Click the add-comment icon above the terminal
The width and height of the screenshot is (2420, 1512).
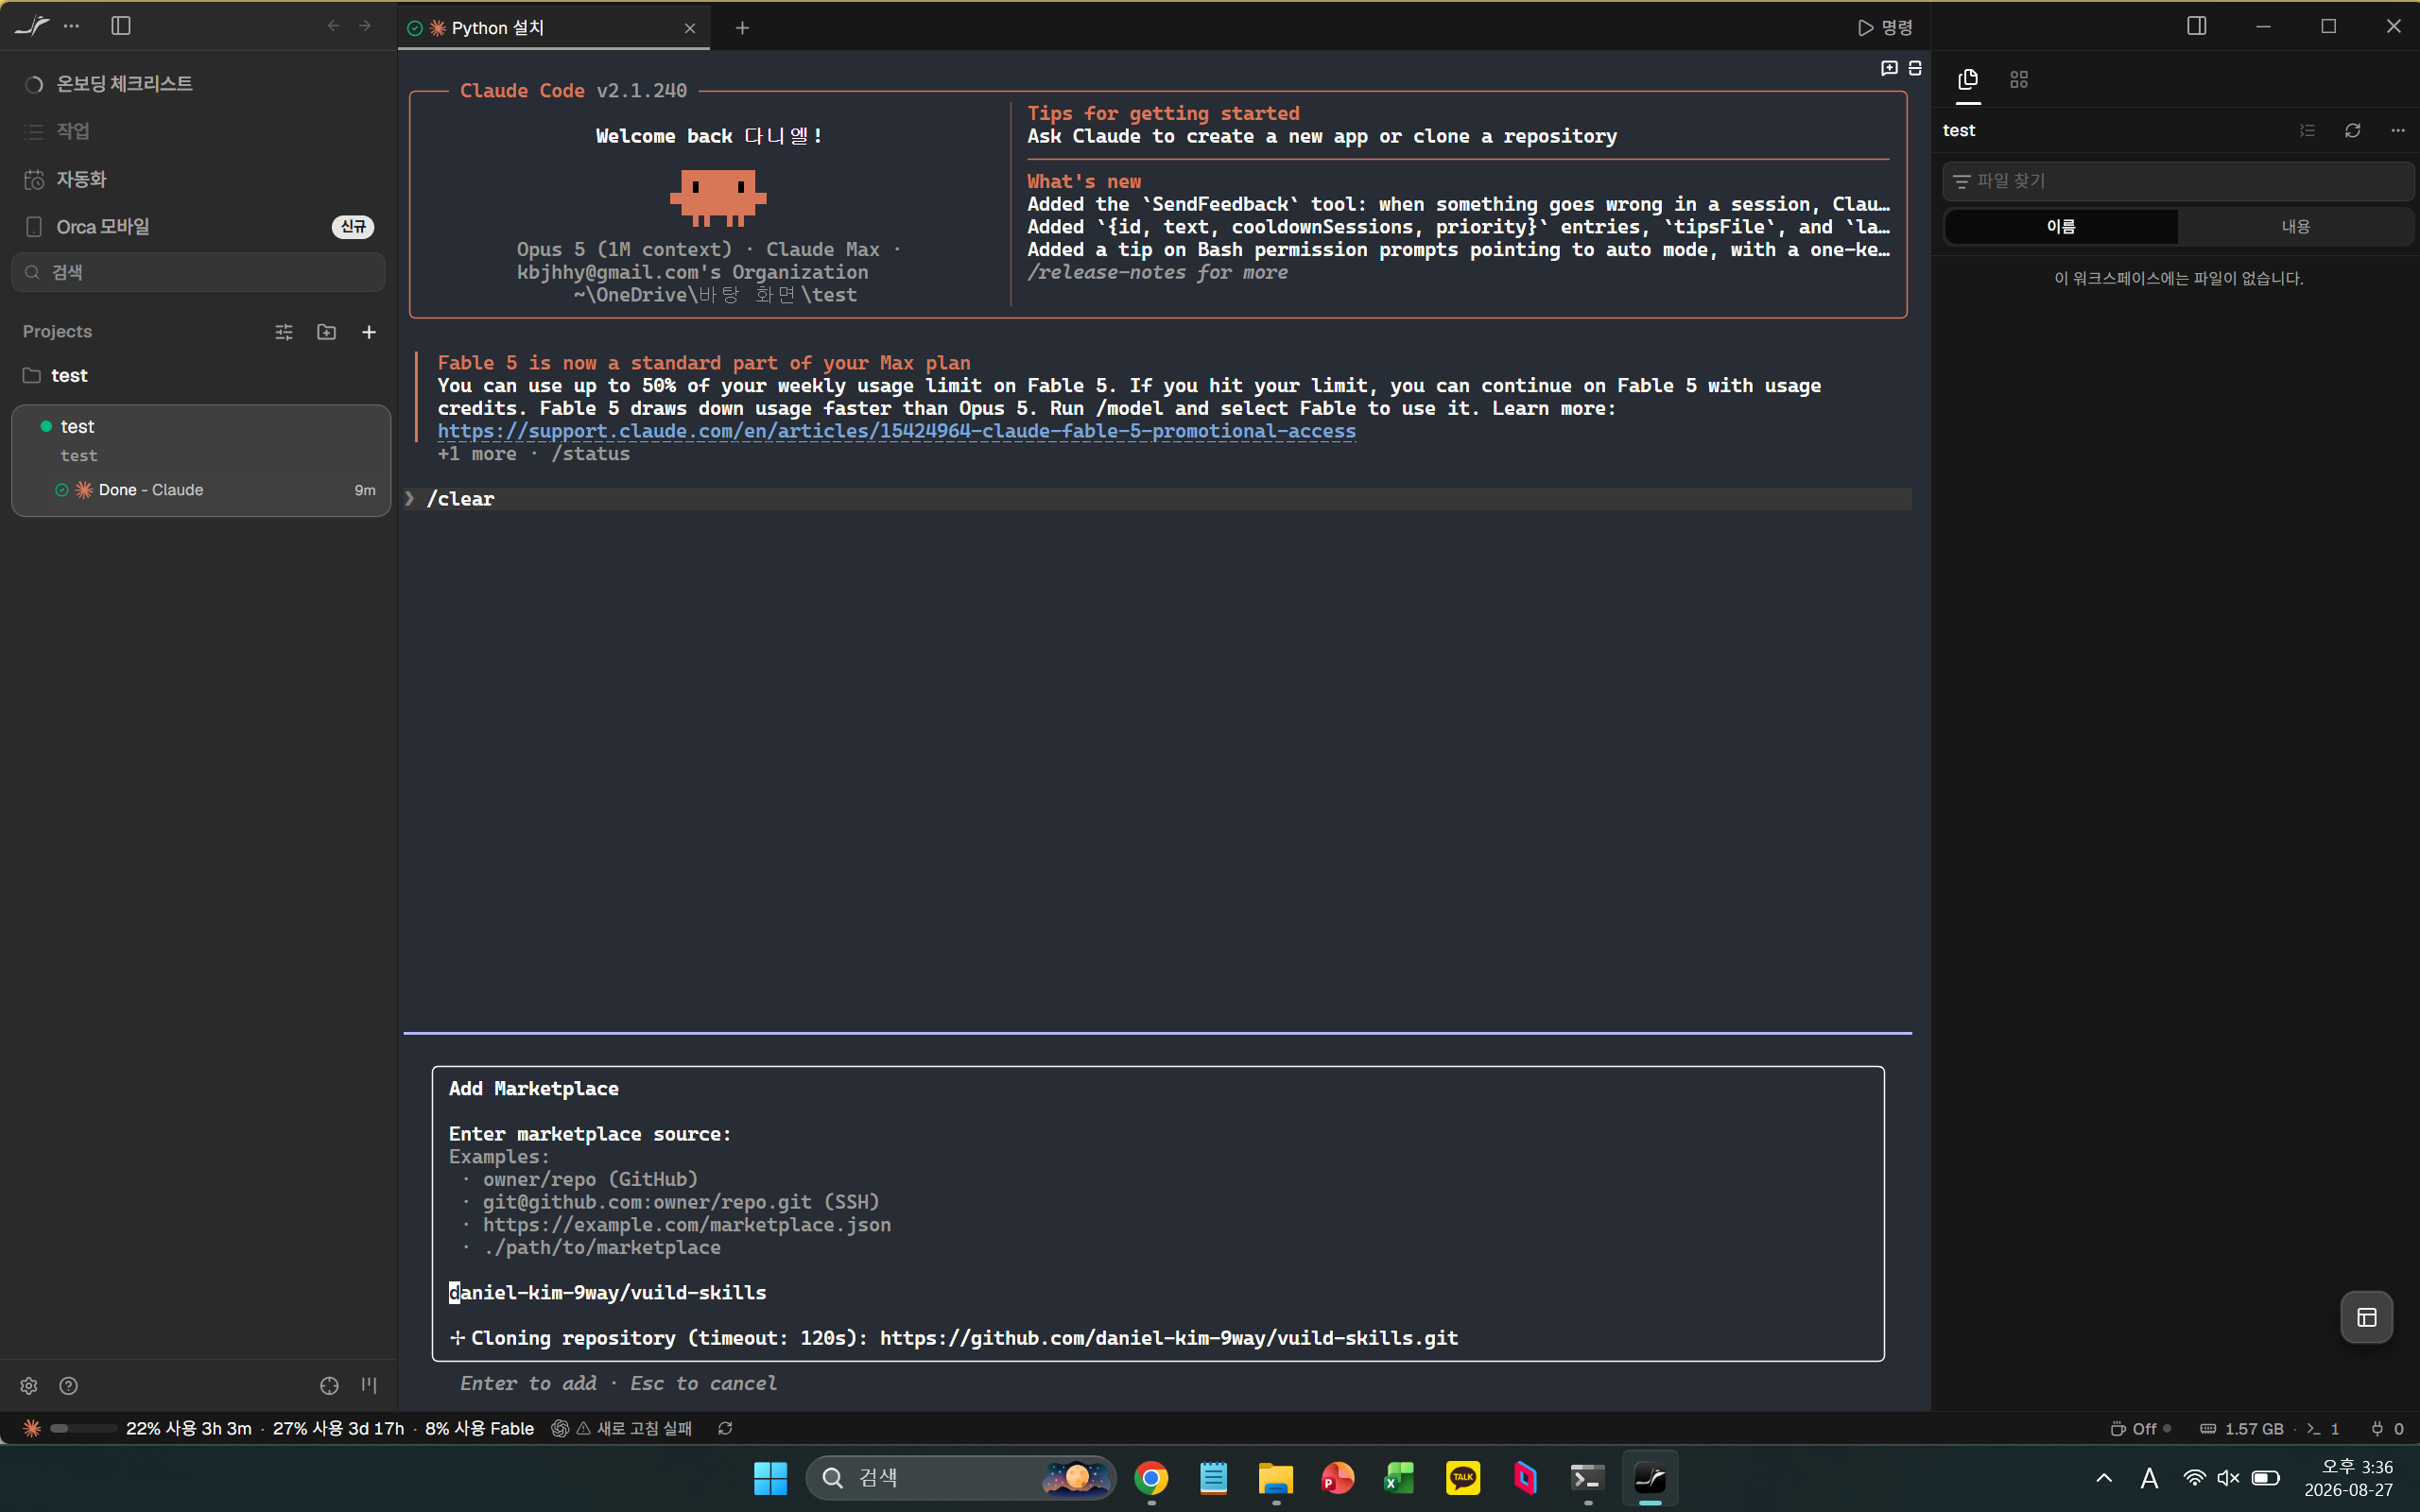coord(1889,68)
